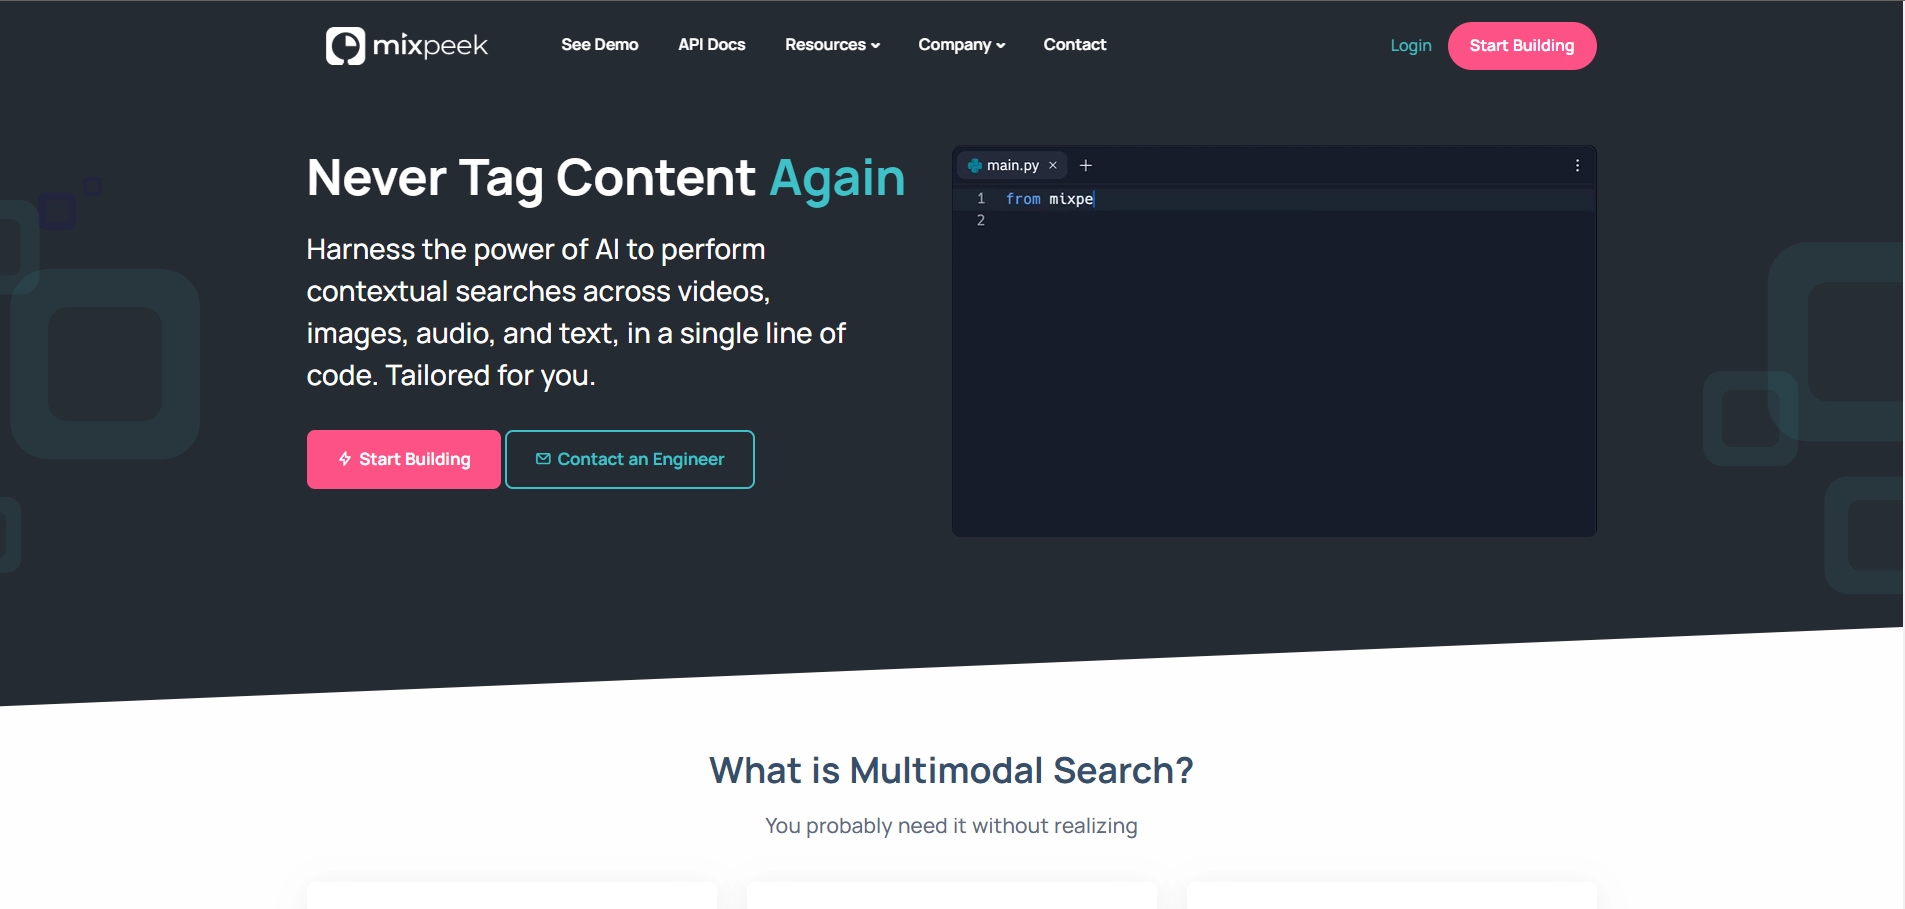The width and height of the screenshot is (1905, 909).
Task: Add a new editor tab
Action: pyautogui.click(x=1086, y=166)
